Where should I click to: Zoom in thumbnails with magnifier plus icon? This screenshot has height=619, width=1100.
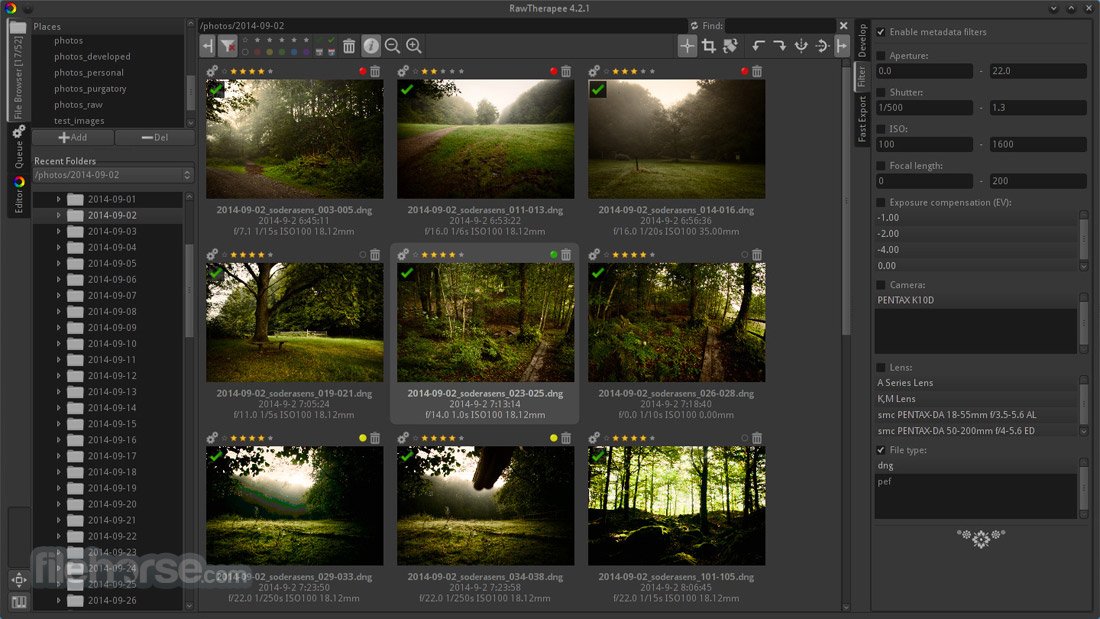413,46
